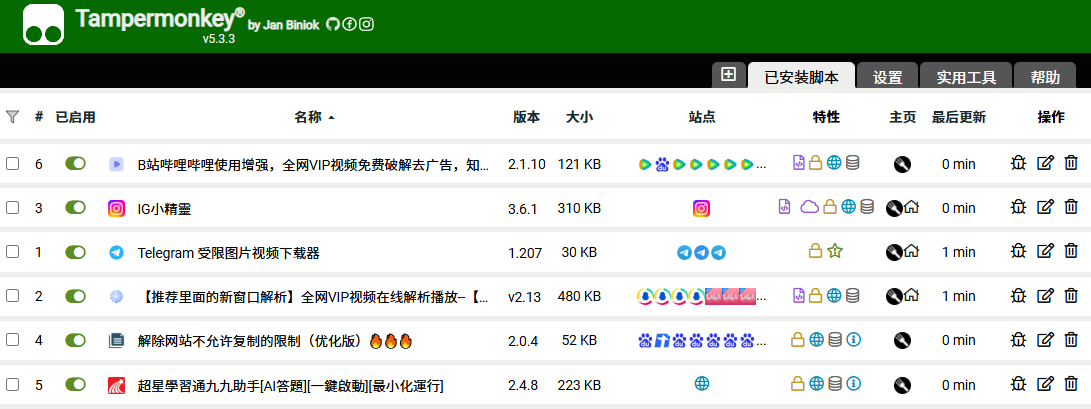Select checkbox for the B站哔哩哔哩 script
The height and width of the screenshot is (409, 1091).
coord(12,164)
